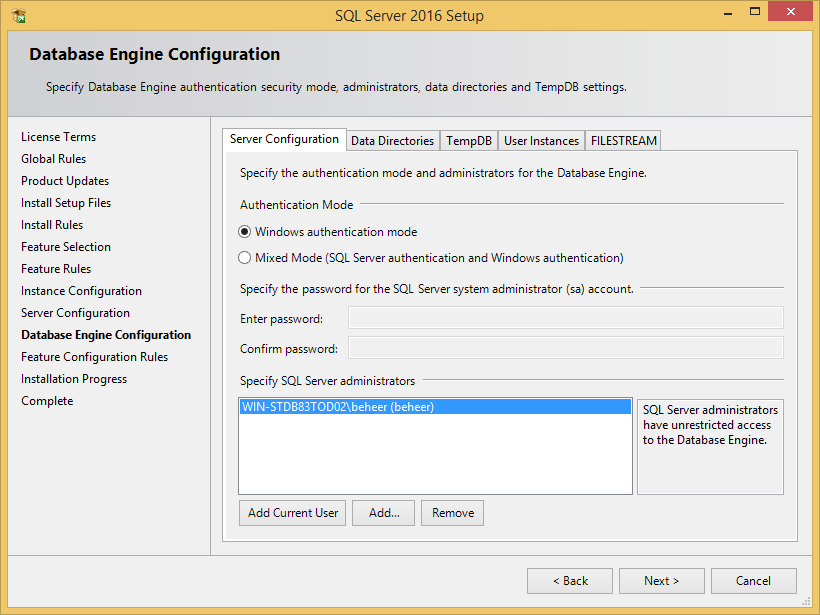Open the TempDB tab

pos(469,141)
